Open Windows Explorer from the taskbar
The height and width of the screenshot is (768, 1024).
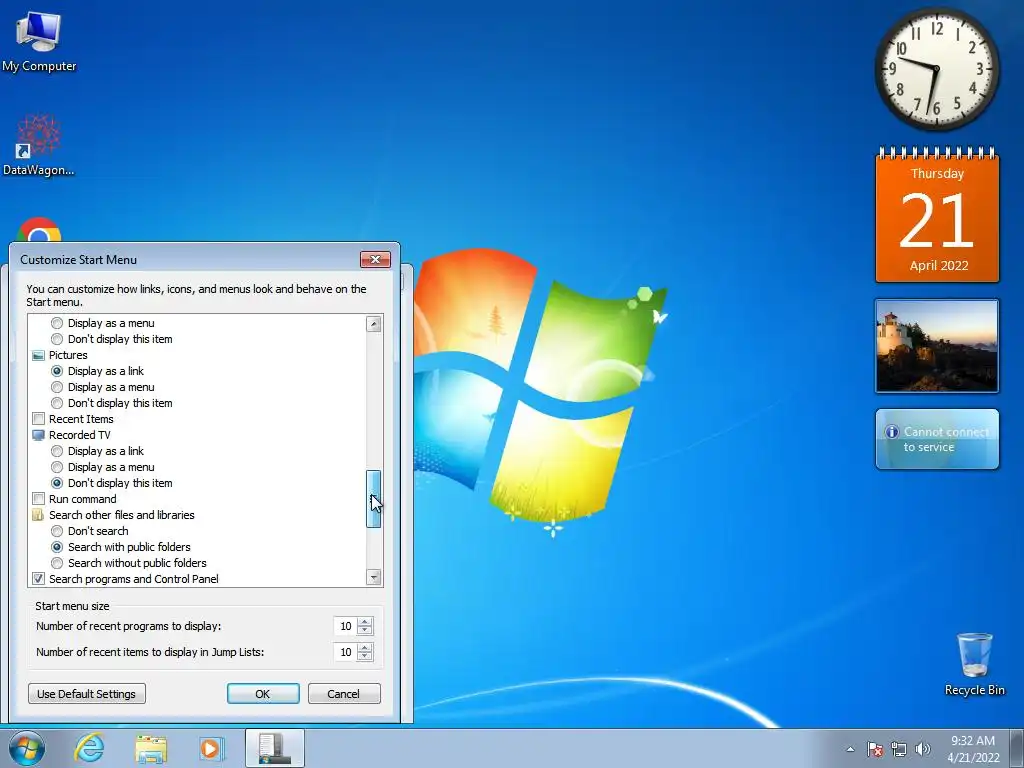coord(151,748)
